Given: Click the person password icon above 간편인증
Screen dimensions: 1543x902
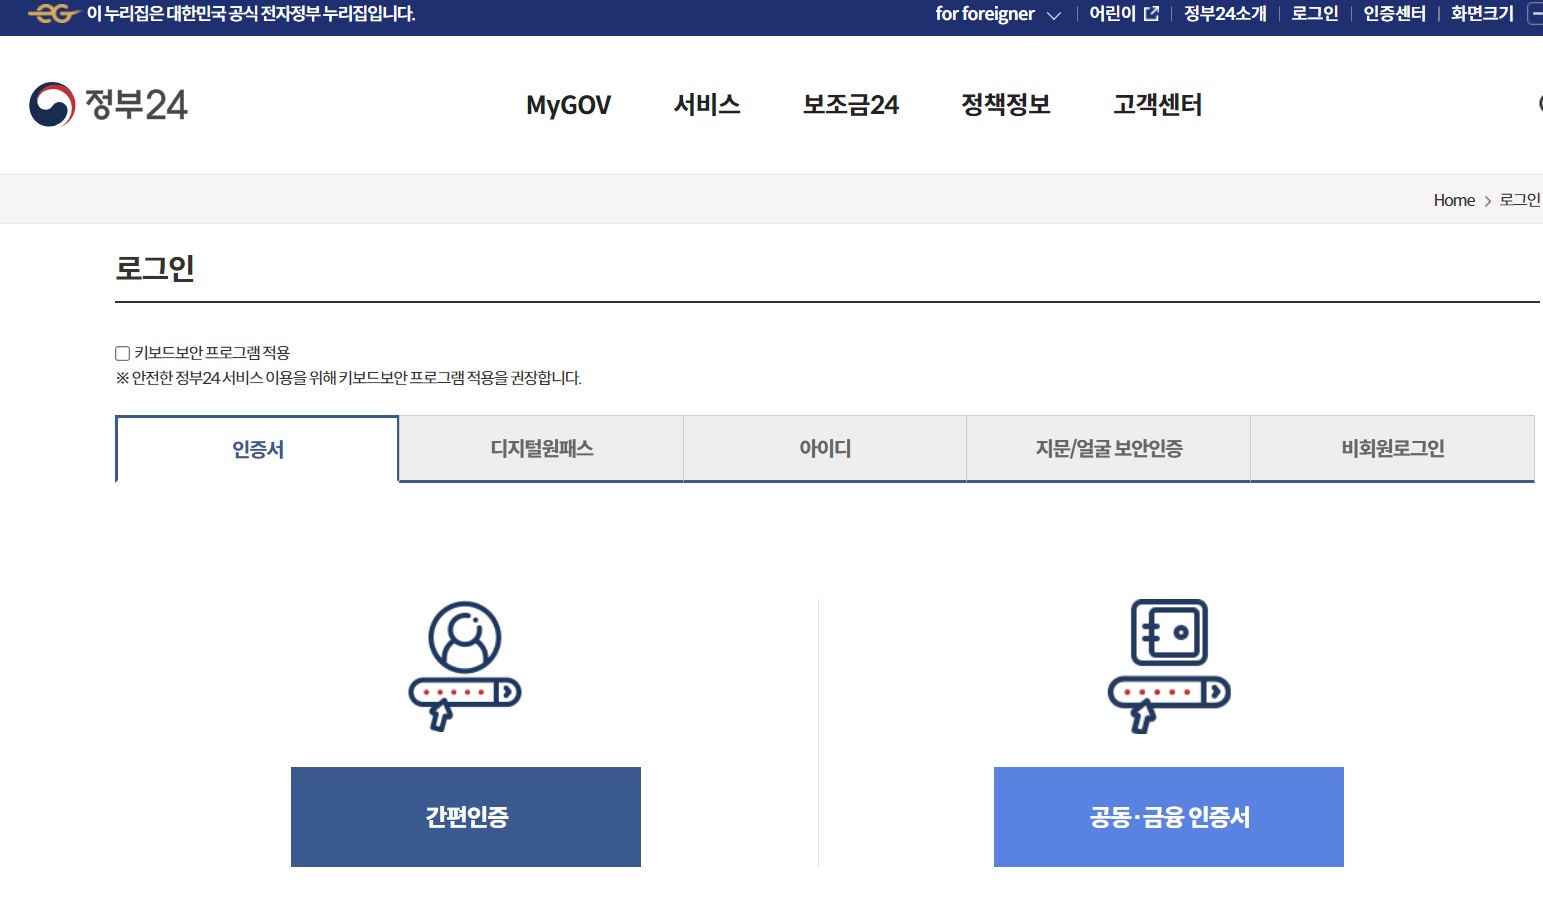Looking at the screenshot, I should 464,663.
